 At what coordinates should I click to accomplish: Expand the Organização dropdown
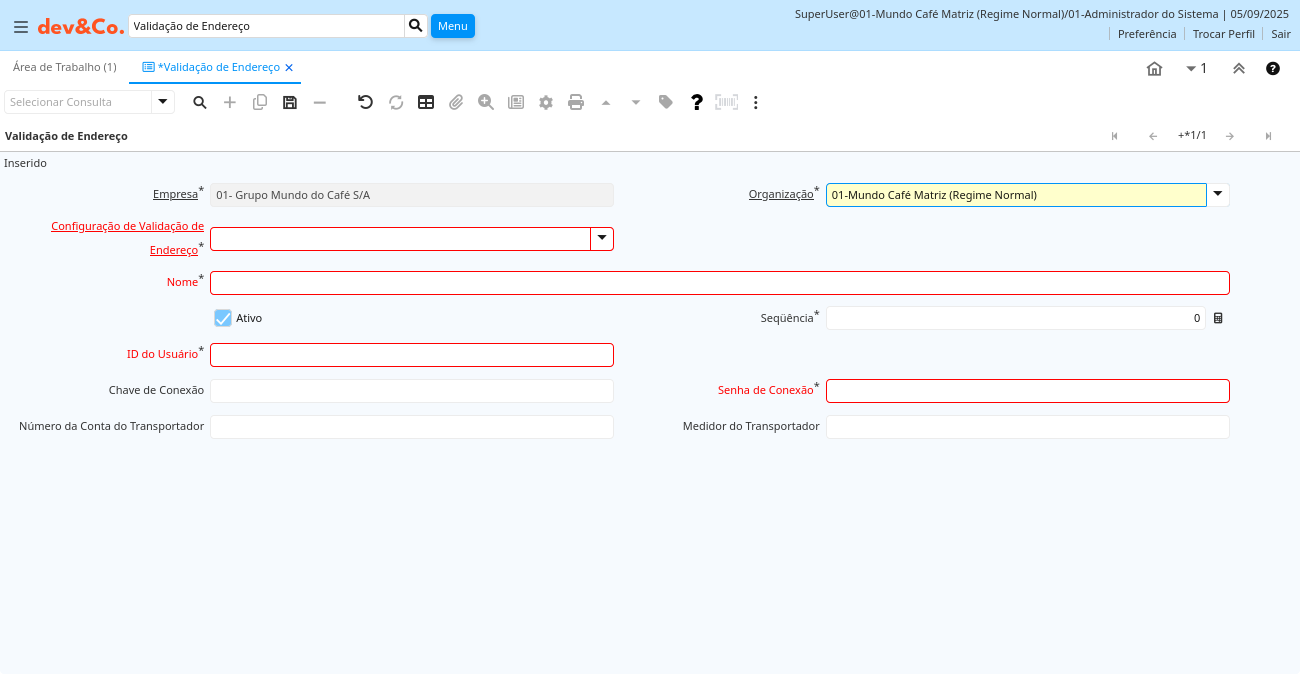1218,195
